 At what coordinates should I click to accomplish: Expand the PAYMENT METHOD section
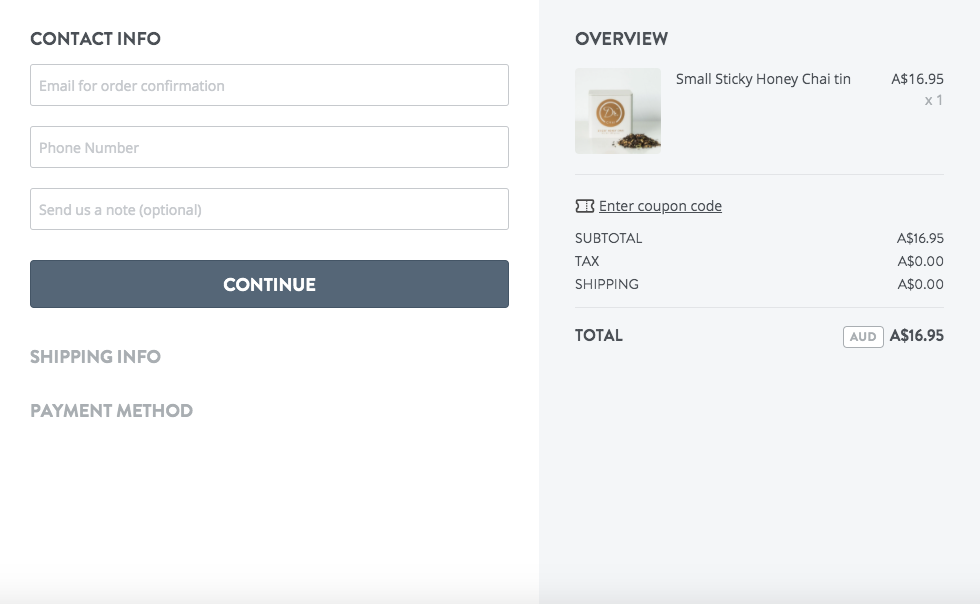tap(113, 410)
